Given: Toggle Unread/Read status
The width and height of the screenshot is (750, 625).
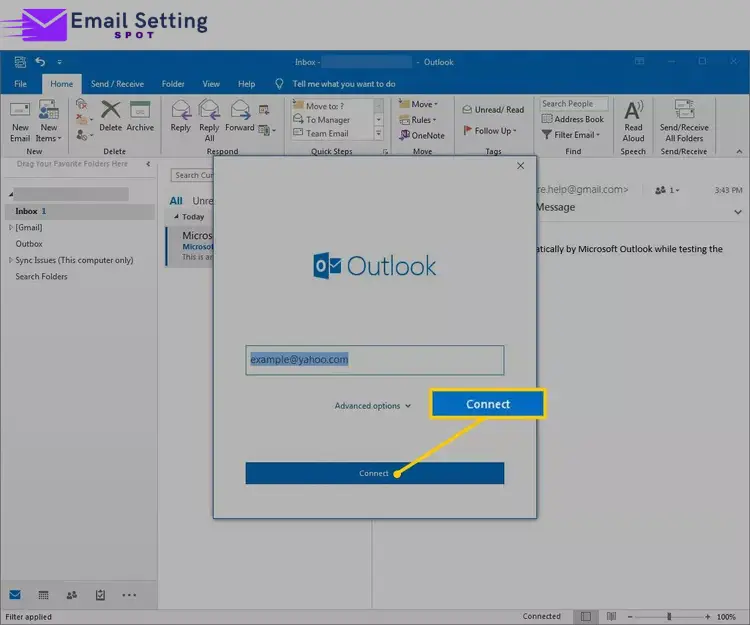Looking at the screenshot, I should (x=493, y=110).
